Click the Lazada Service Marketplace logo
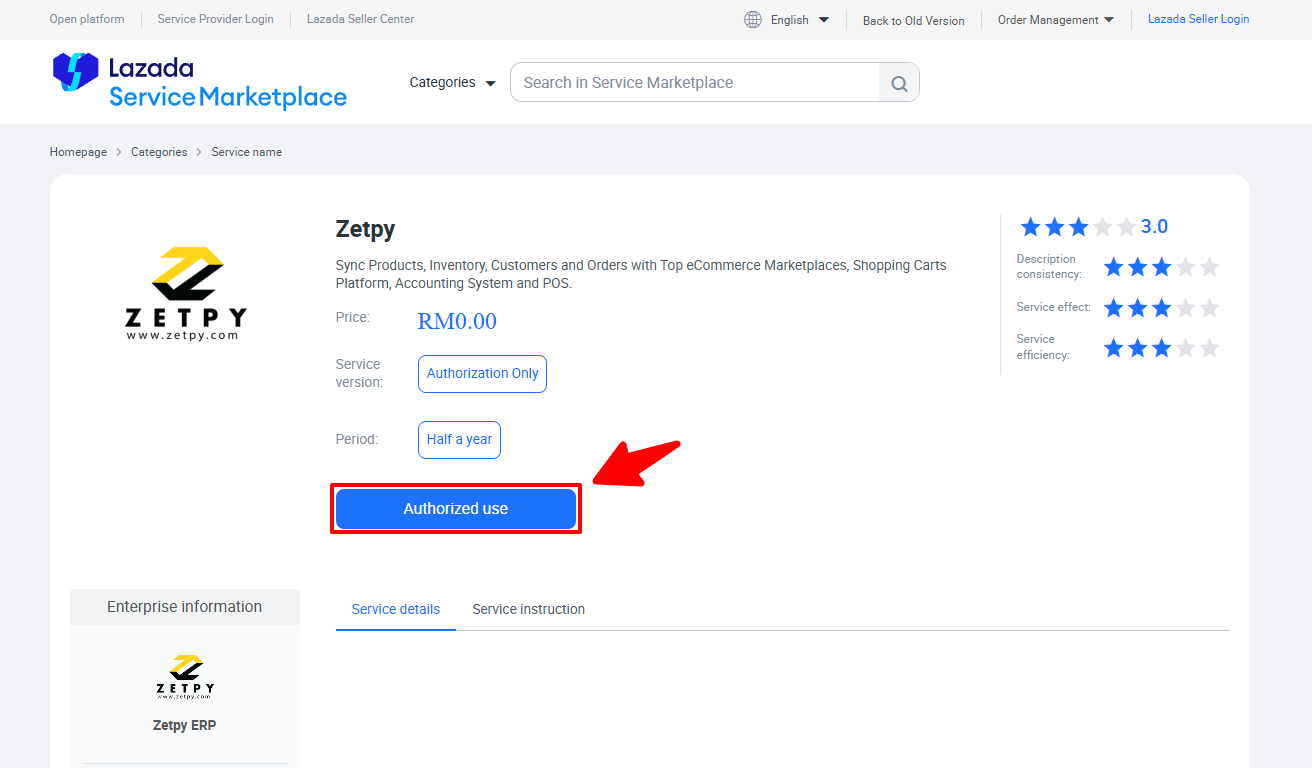The image size is (1312, 768). point(199,82)
